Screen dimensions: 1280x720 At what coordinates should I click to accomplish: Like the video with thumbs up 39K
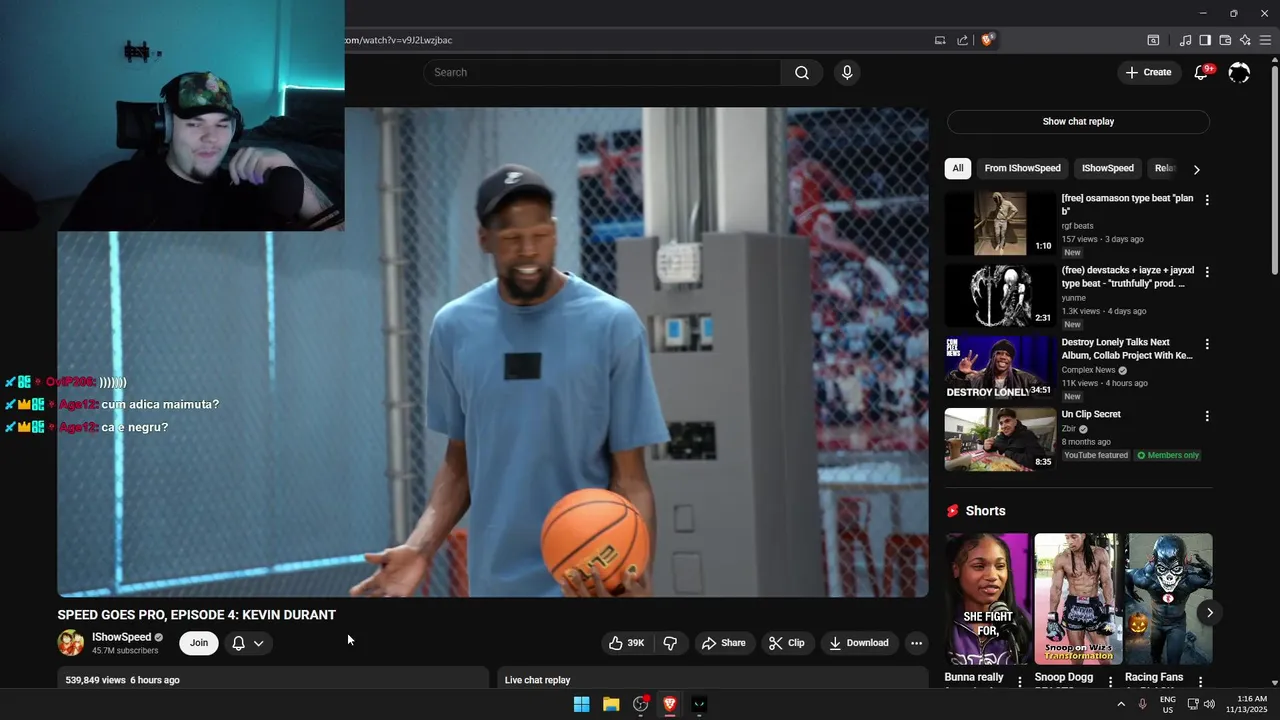(627, 643)
